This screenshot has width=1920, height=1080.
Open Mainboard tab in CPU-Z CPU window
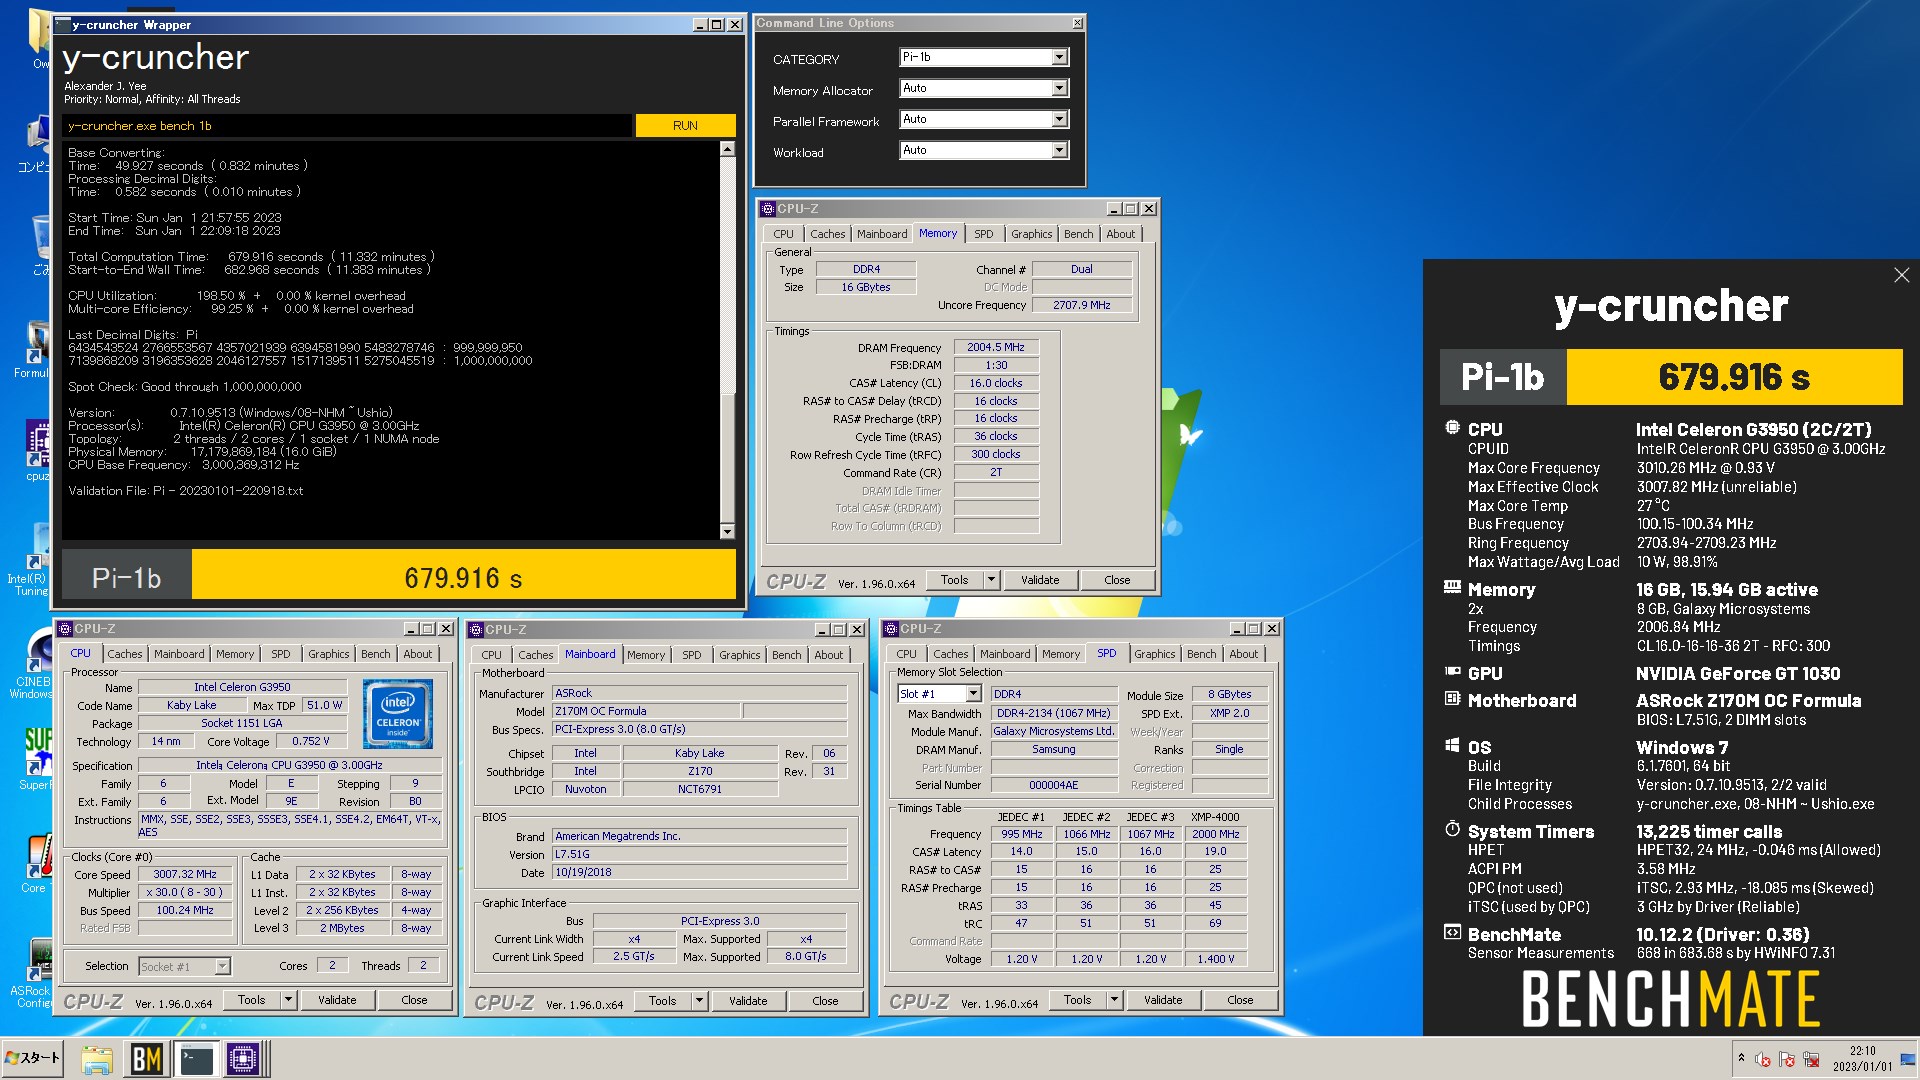click(179, 654)
